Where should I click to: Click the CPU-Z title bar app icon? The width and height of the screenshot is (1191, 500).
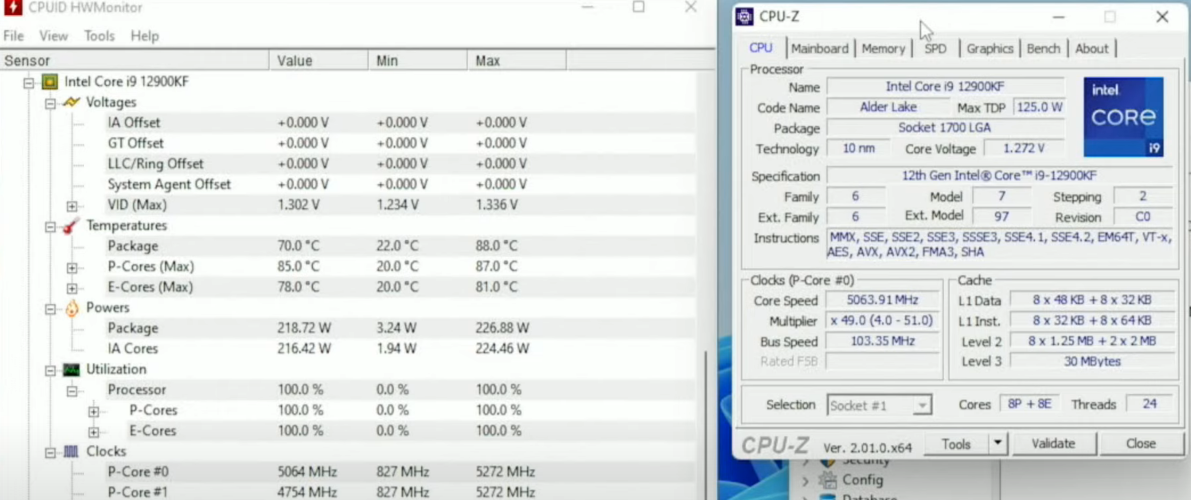pos(745,17)
